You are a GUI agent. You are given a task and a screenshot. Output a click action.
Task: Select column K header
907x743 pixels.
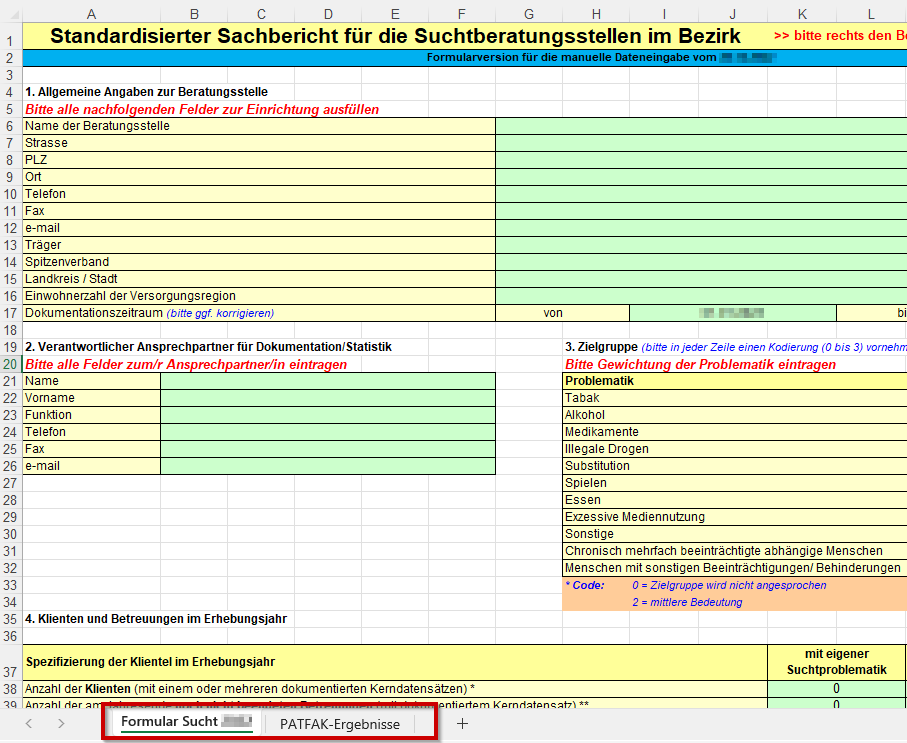click(802, 14)
